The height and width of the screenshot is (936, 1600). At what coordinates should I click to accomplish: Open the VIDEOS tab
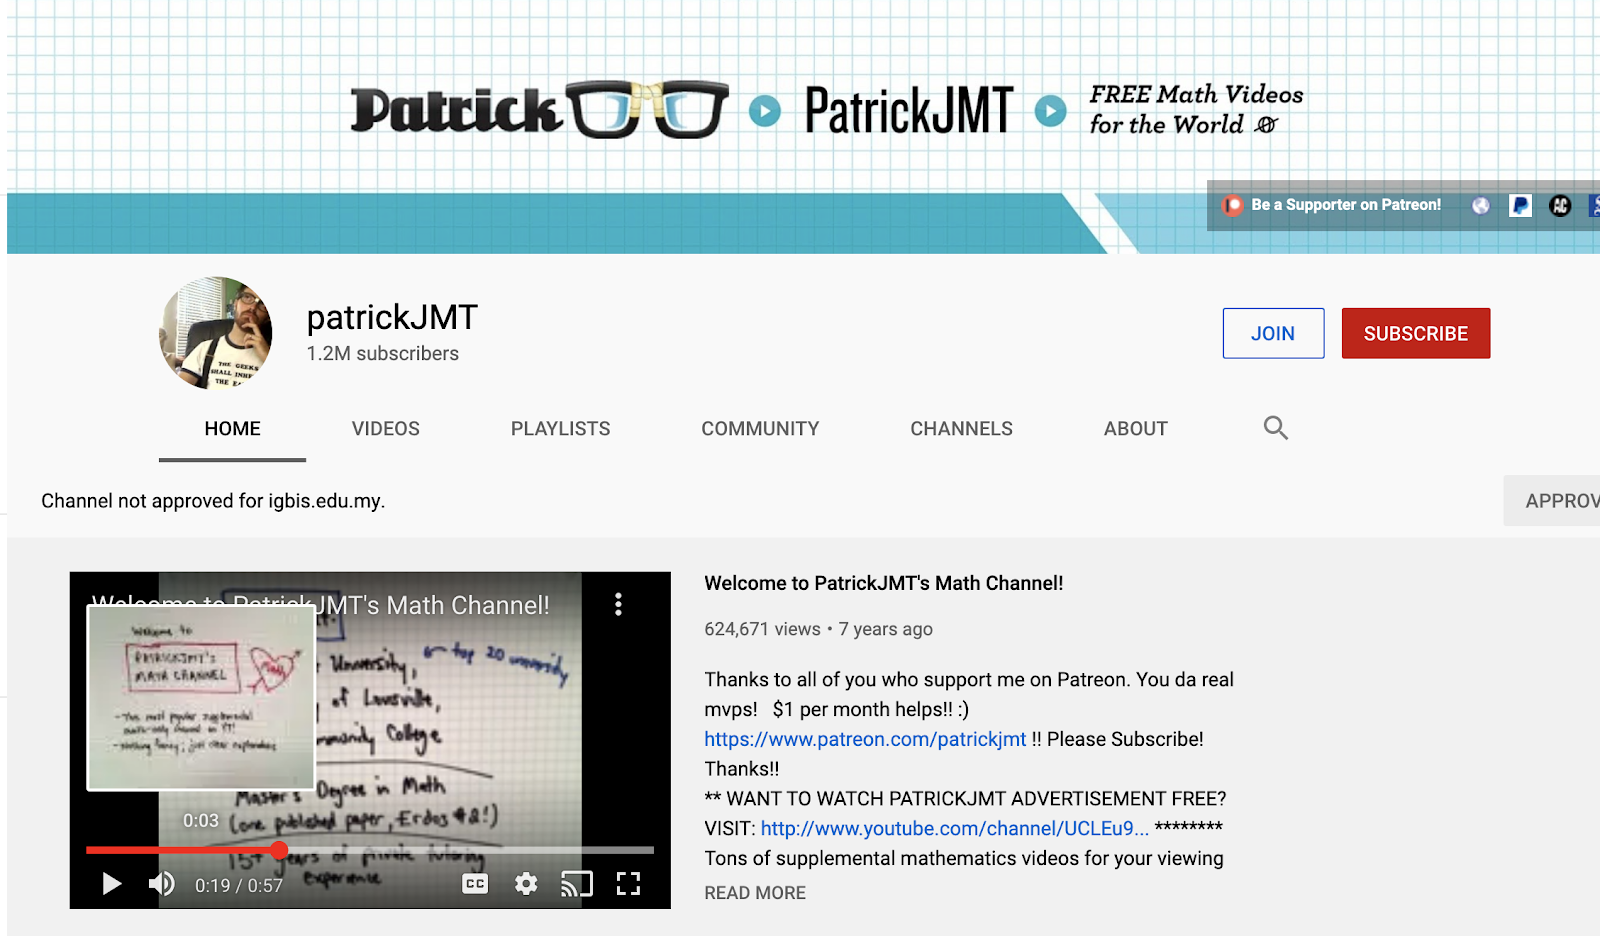coord(386,429)
